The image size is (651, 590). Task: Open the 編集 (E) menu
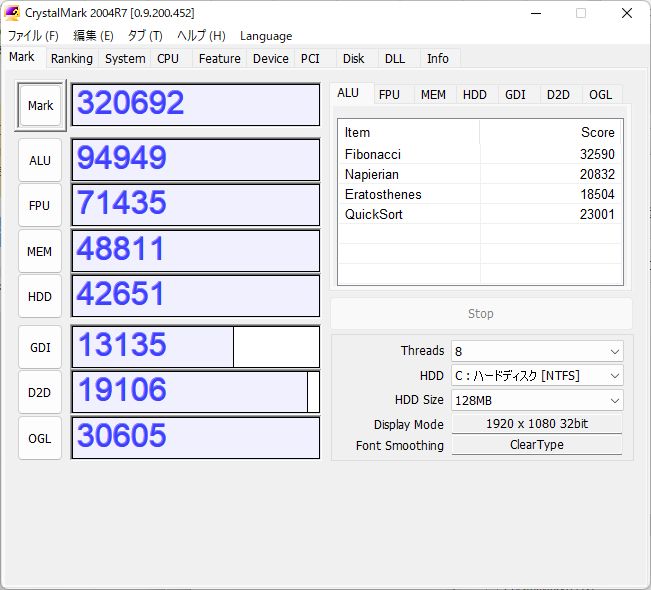pos(93,36)
